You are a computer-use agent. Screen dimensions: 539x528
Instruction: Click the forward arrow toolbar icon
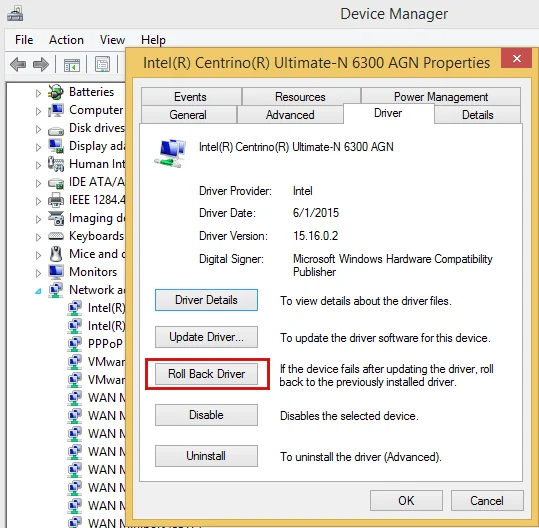[x=41, y=64]
